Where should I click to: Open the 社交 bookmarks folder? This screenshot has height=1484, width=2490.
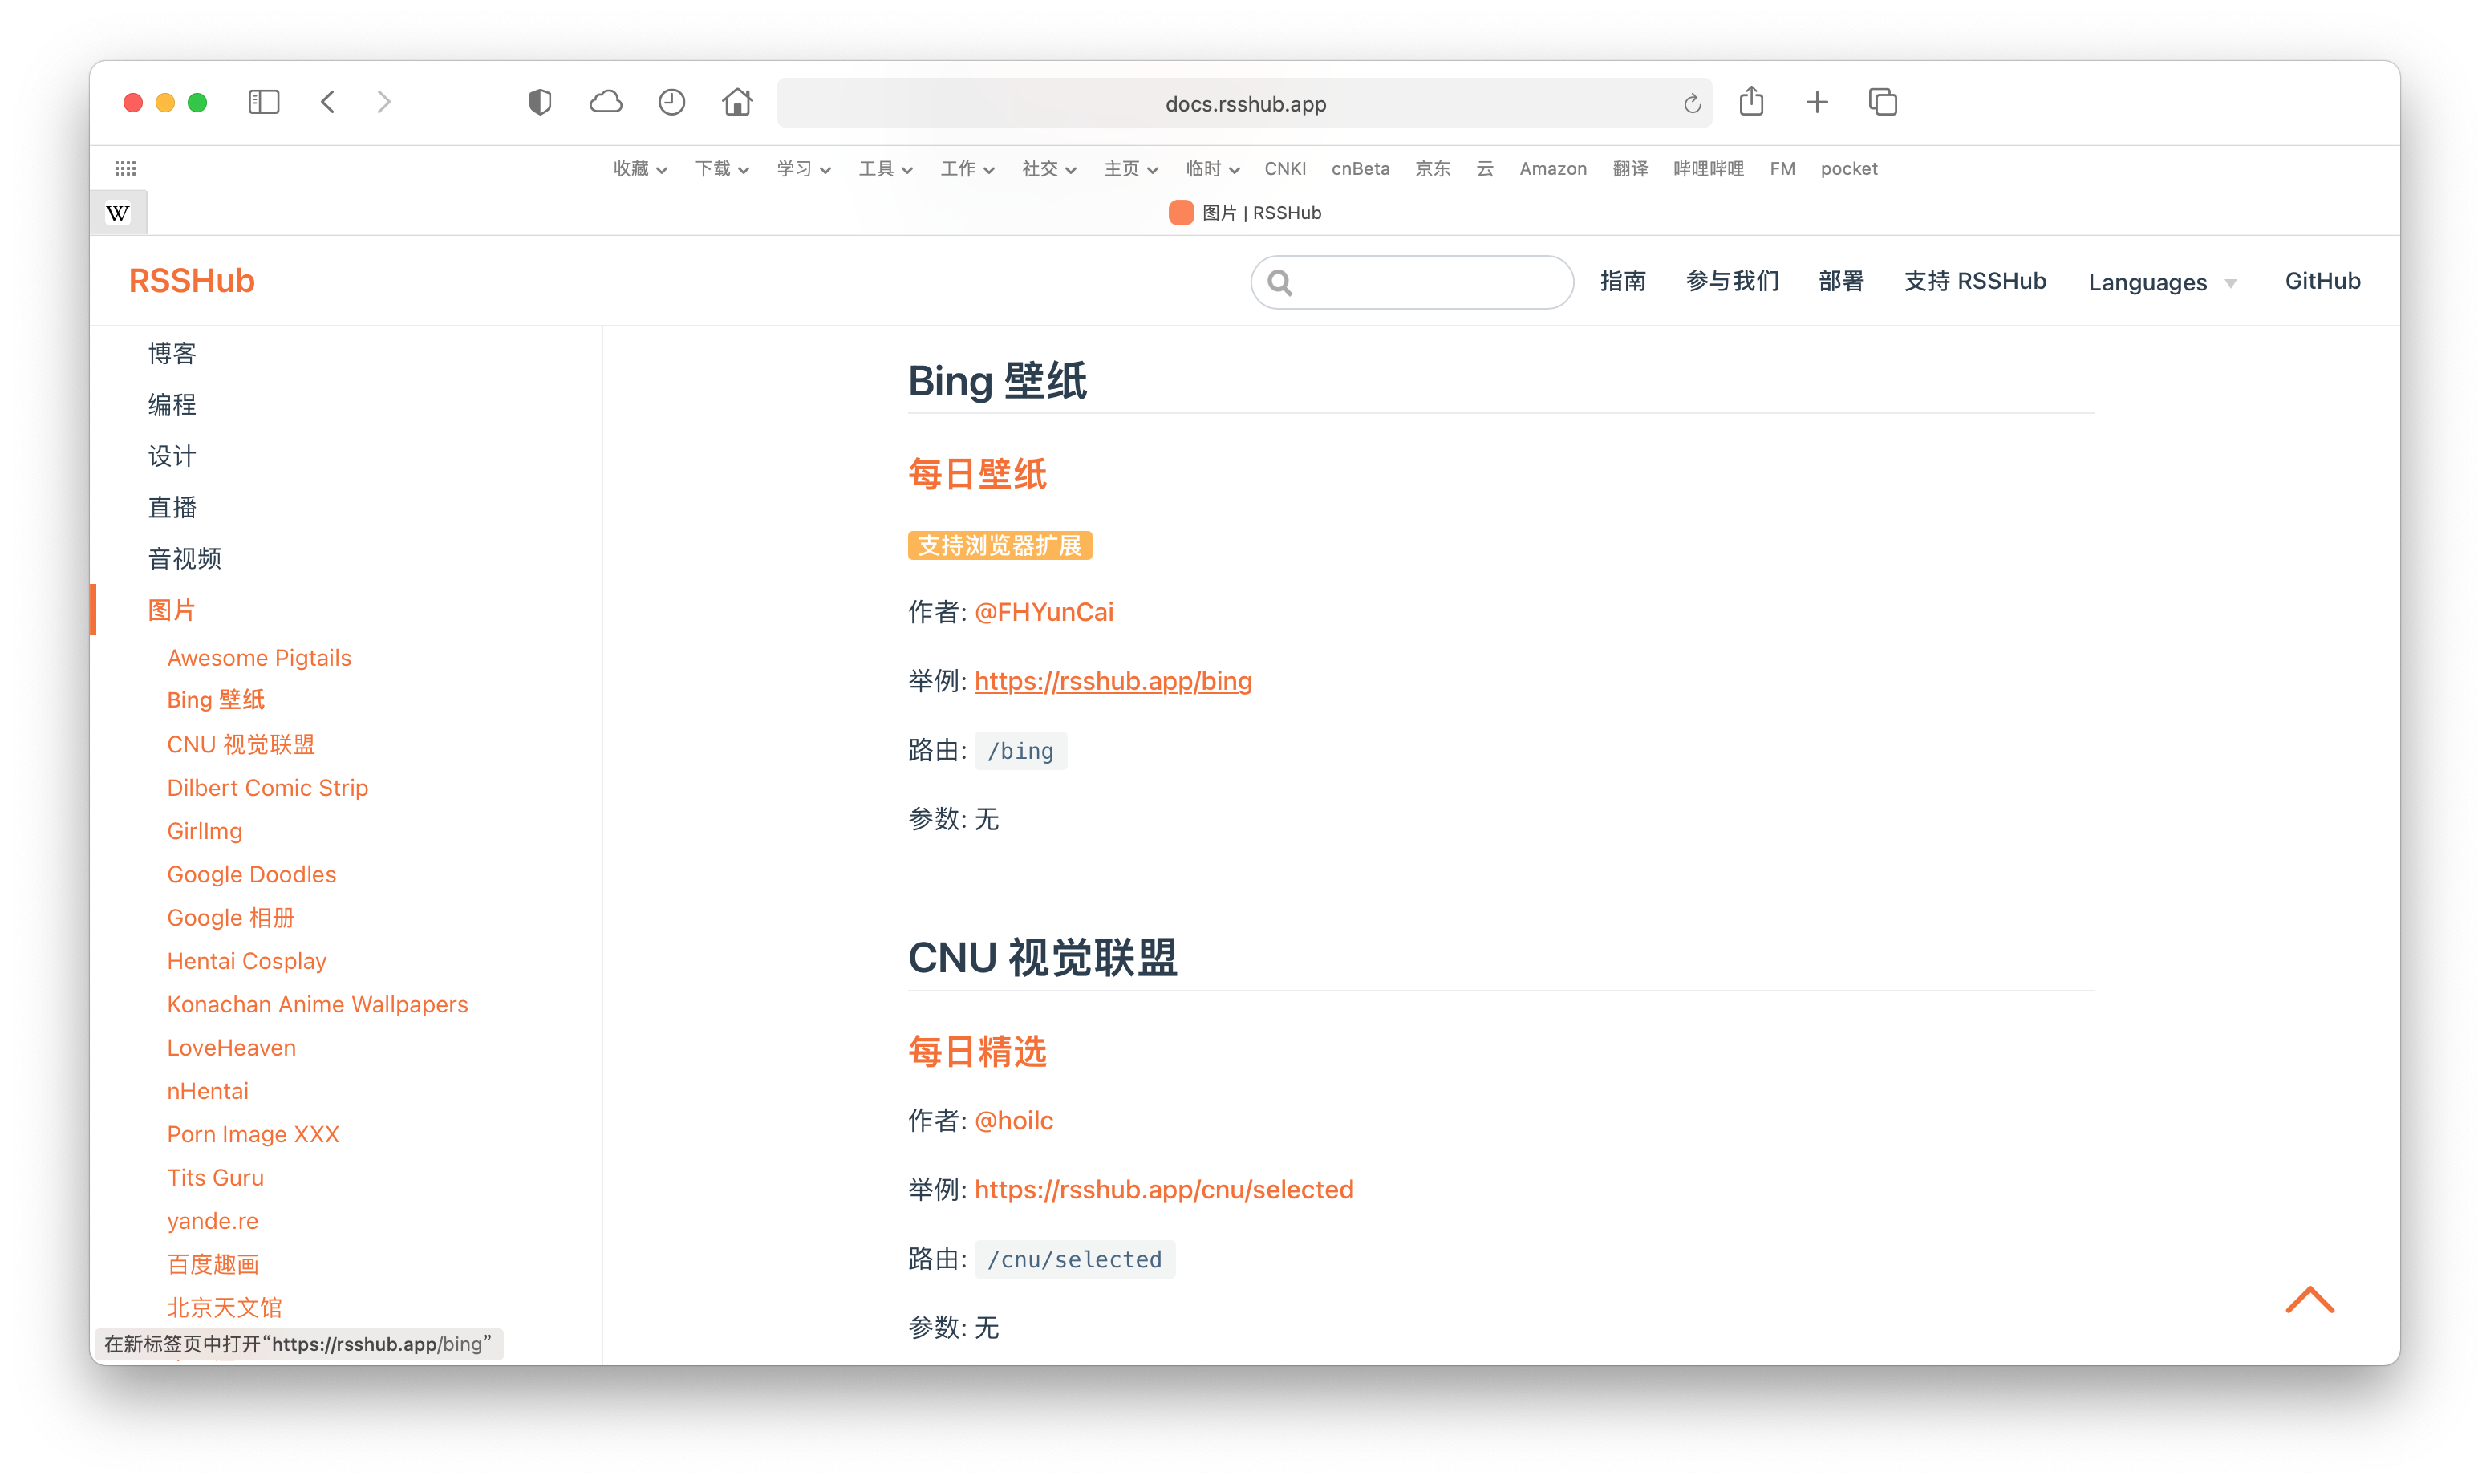tap(1048, 169)
